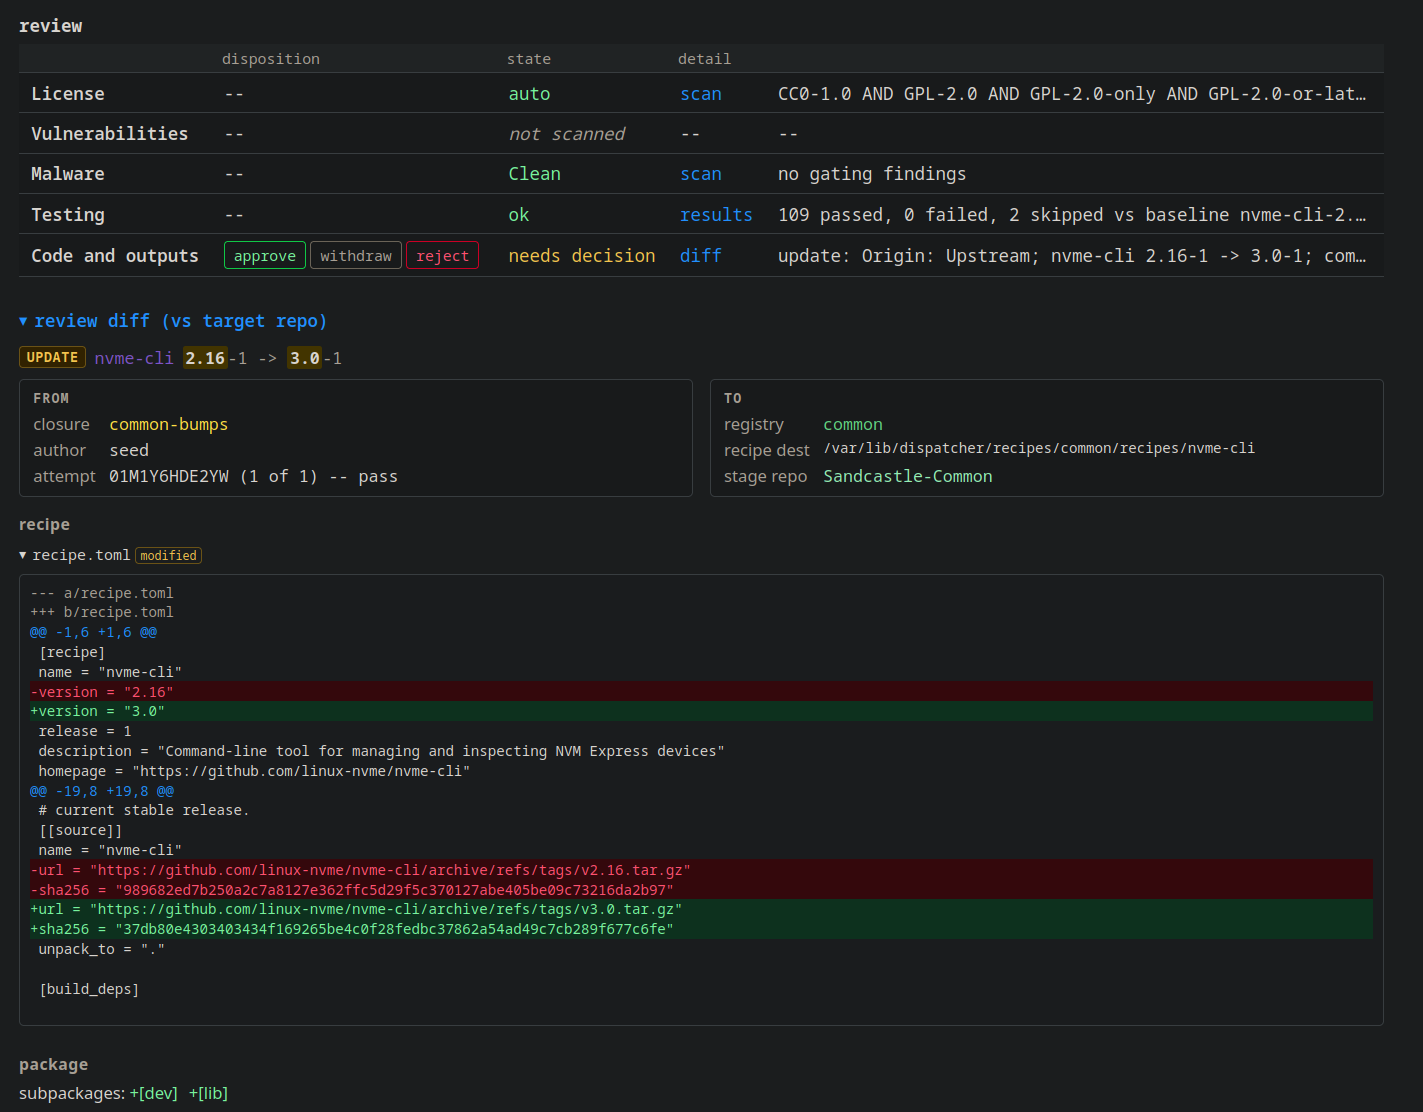The height and width of the screenshot is (1112, 1423).
Task: Click the 'no gating findings' detail text
Action: (x=872, y=174)
